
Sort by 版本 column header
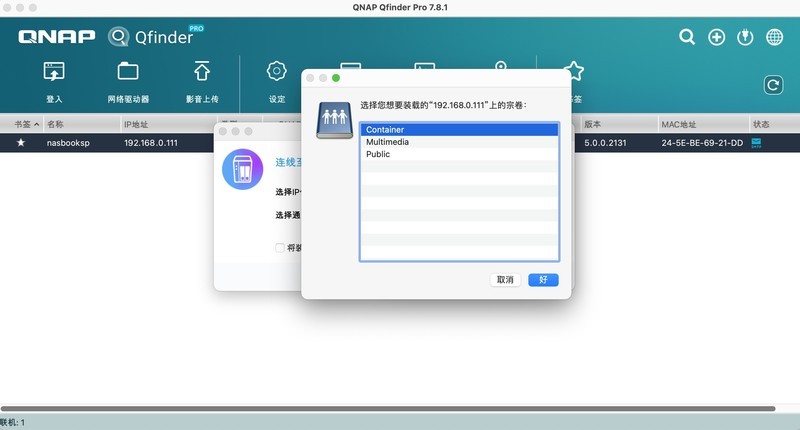click(x=618, y=124)
